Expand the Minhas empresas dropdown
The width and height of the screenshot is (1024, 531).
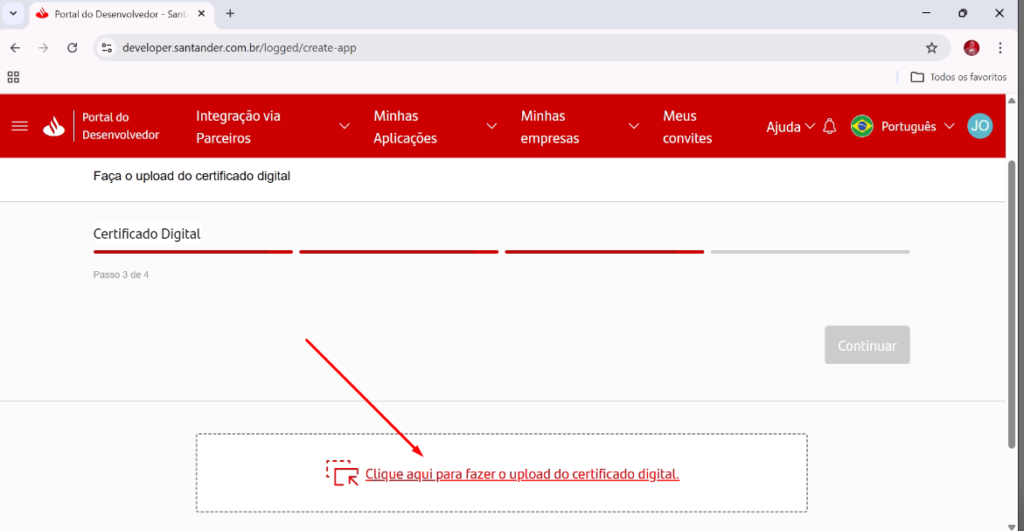pos(634,126)
